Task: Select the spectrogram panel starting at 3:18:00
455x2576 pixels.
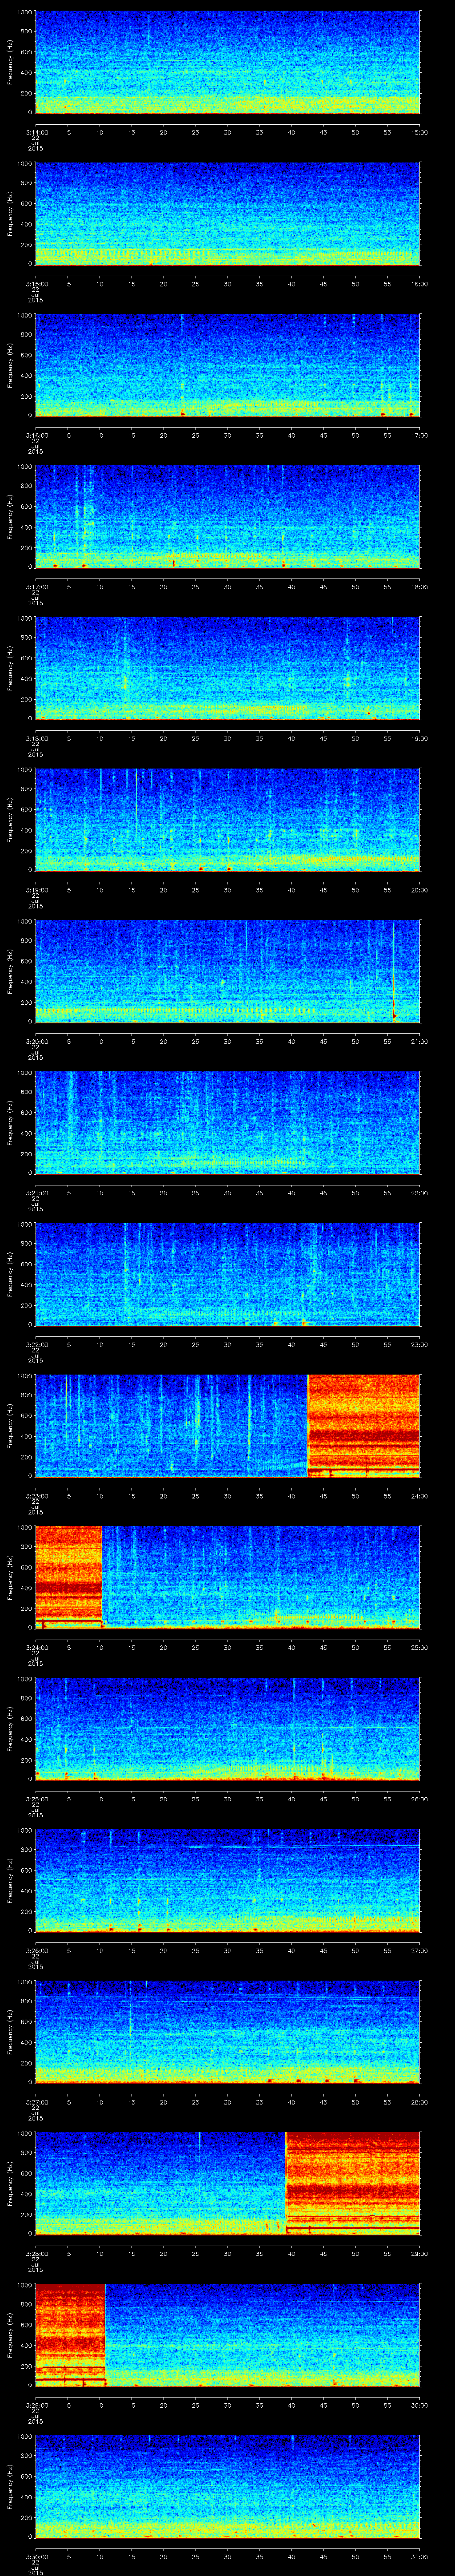Action: click(x=227, y=668)
